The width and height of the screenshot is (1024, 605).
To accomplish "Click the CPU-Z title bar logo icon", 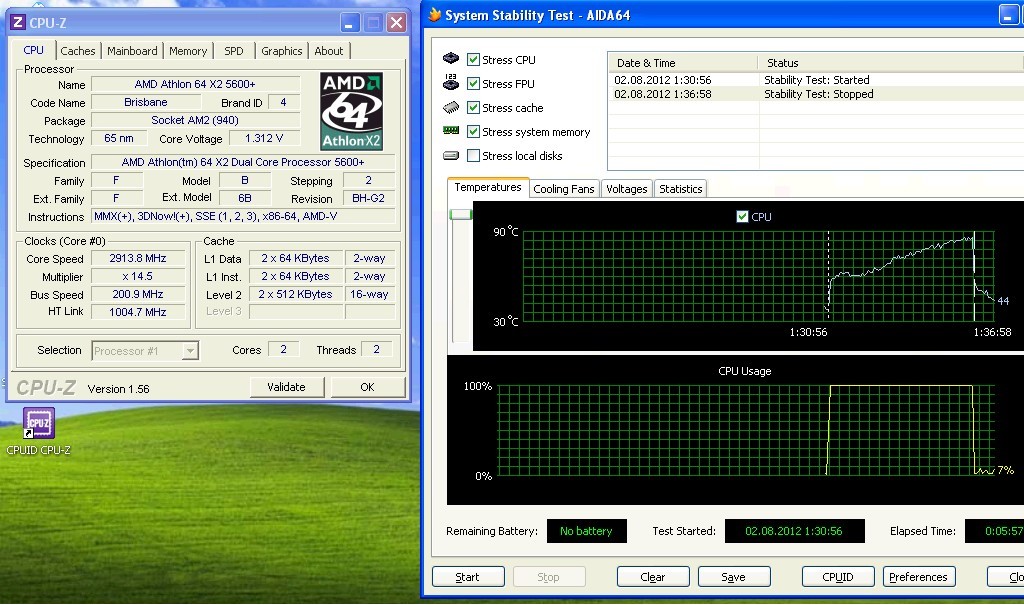I will (18, 23).
